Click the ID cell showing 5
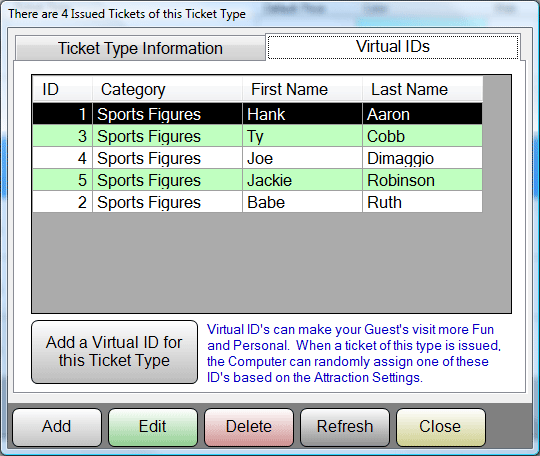Viewport: 540px width, 456px height. [x=62, y=180]
